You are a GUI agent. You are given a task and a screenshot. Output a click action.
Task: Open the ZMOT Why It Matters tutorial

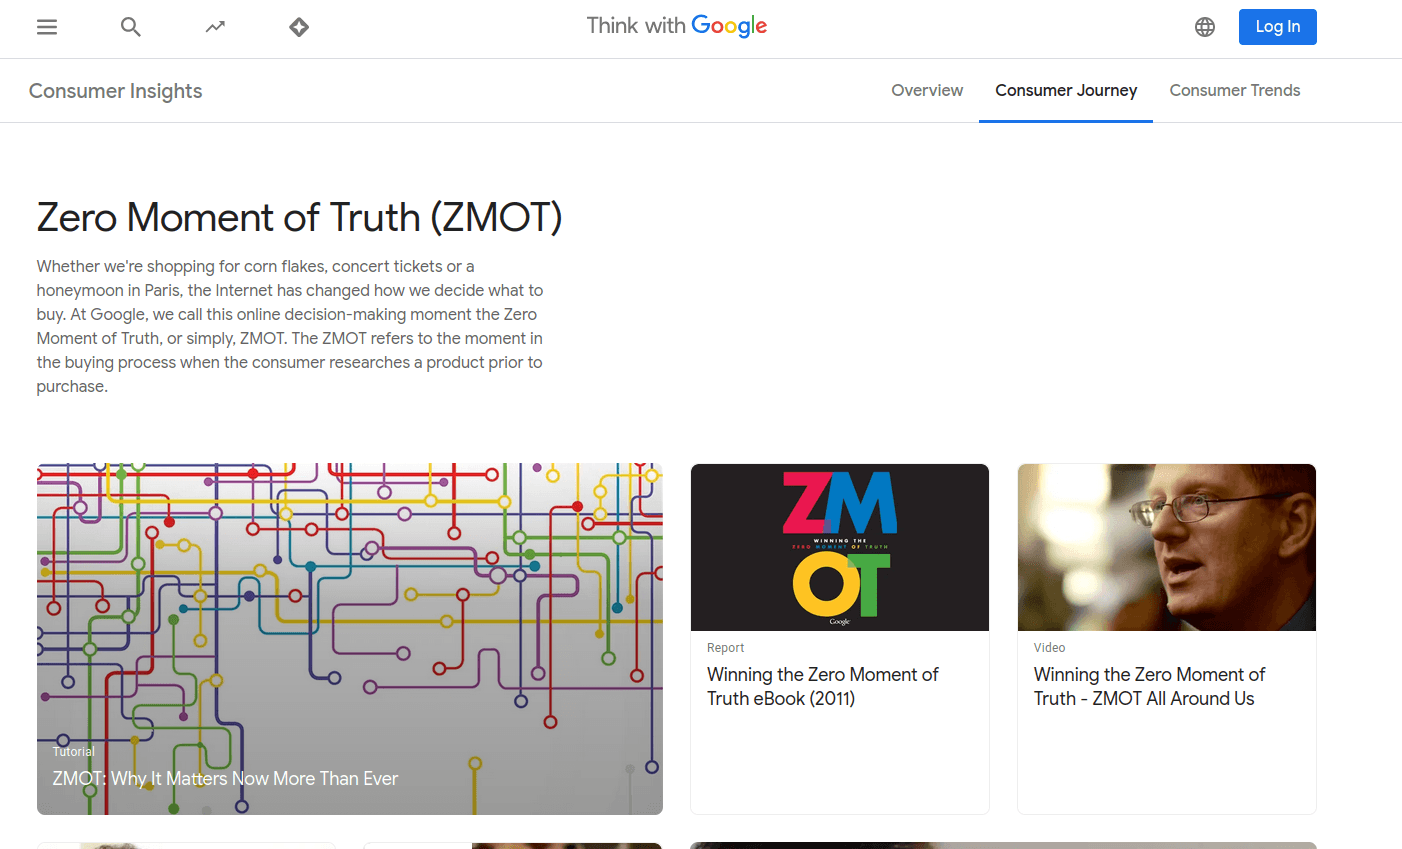225,778
